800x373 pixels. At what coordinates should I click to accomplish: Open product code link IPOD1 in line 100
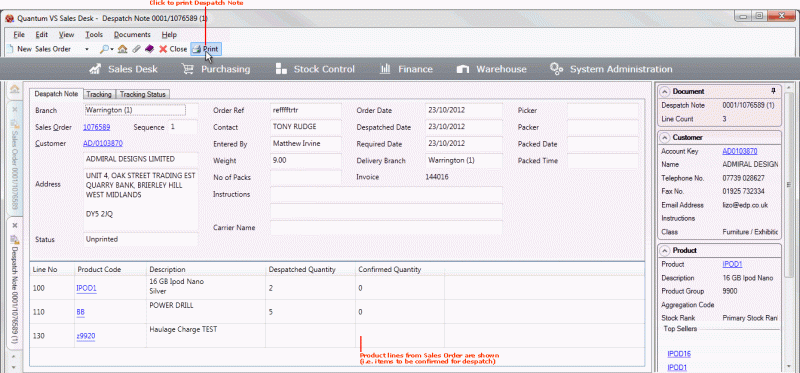86,288
